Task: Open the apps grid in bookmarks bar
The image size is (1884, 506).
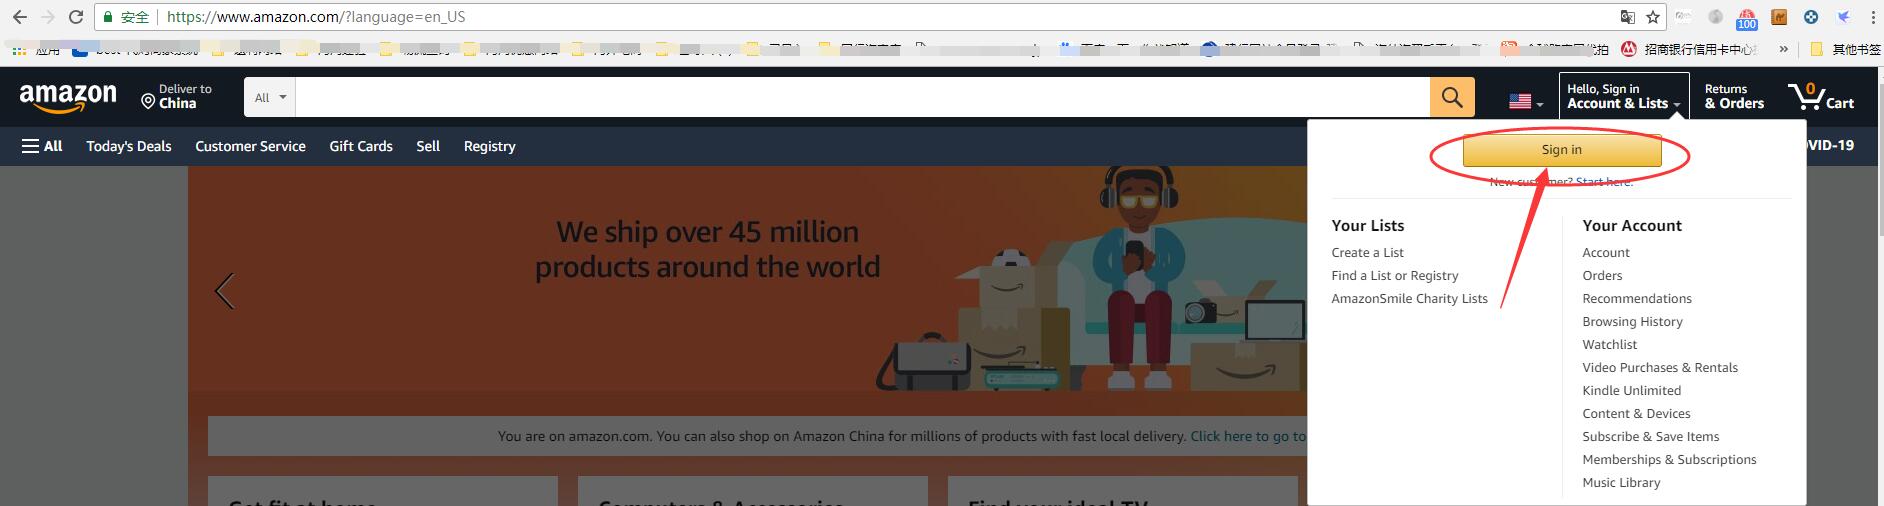Action: (x=19, y=49)
